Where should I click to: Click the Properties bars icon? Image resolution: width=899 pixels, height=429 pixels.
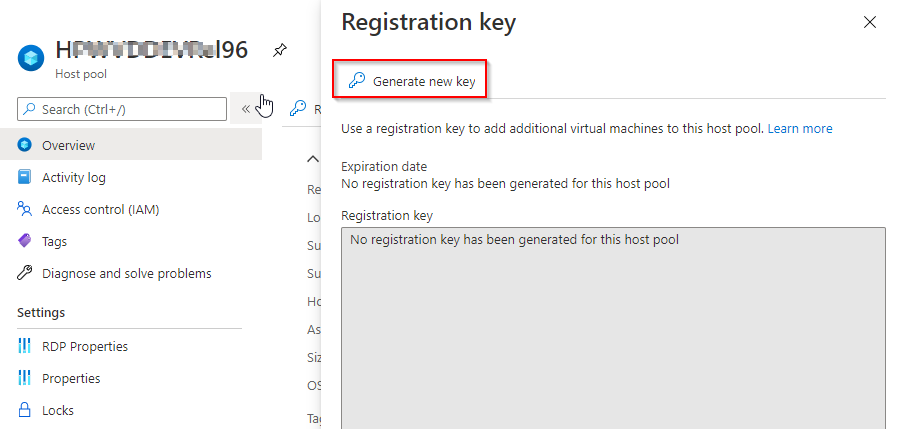pyautogui.click(x=25, y=378)
